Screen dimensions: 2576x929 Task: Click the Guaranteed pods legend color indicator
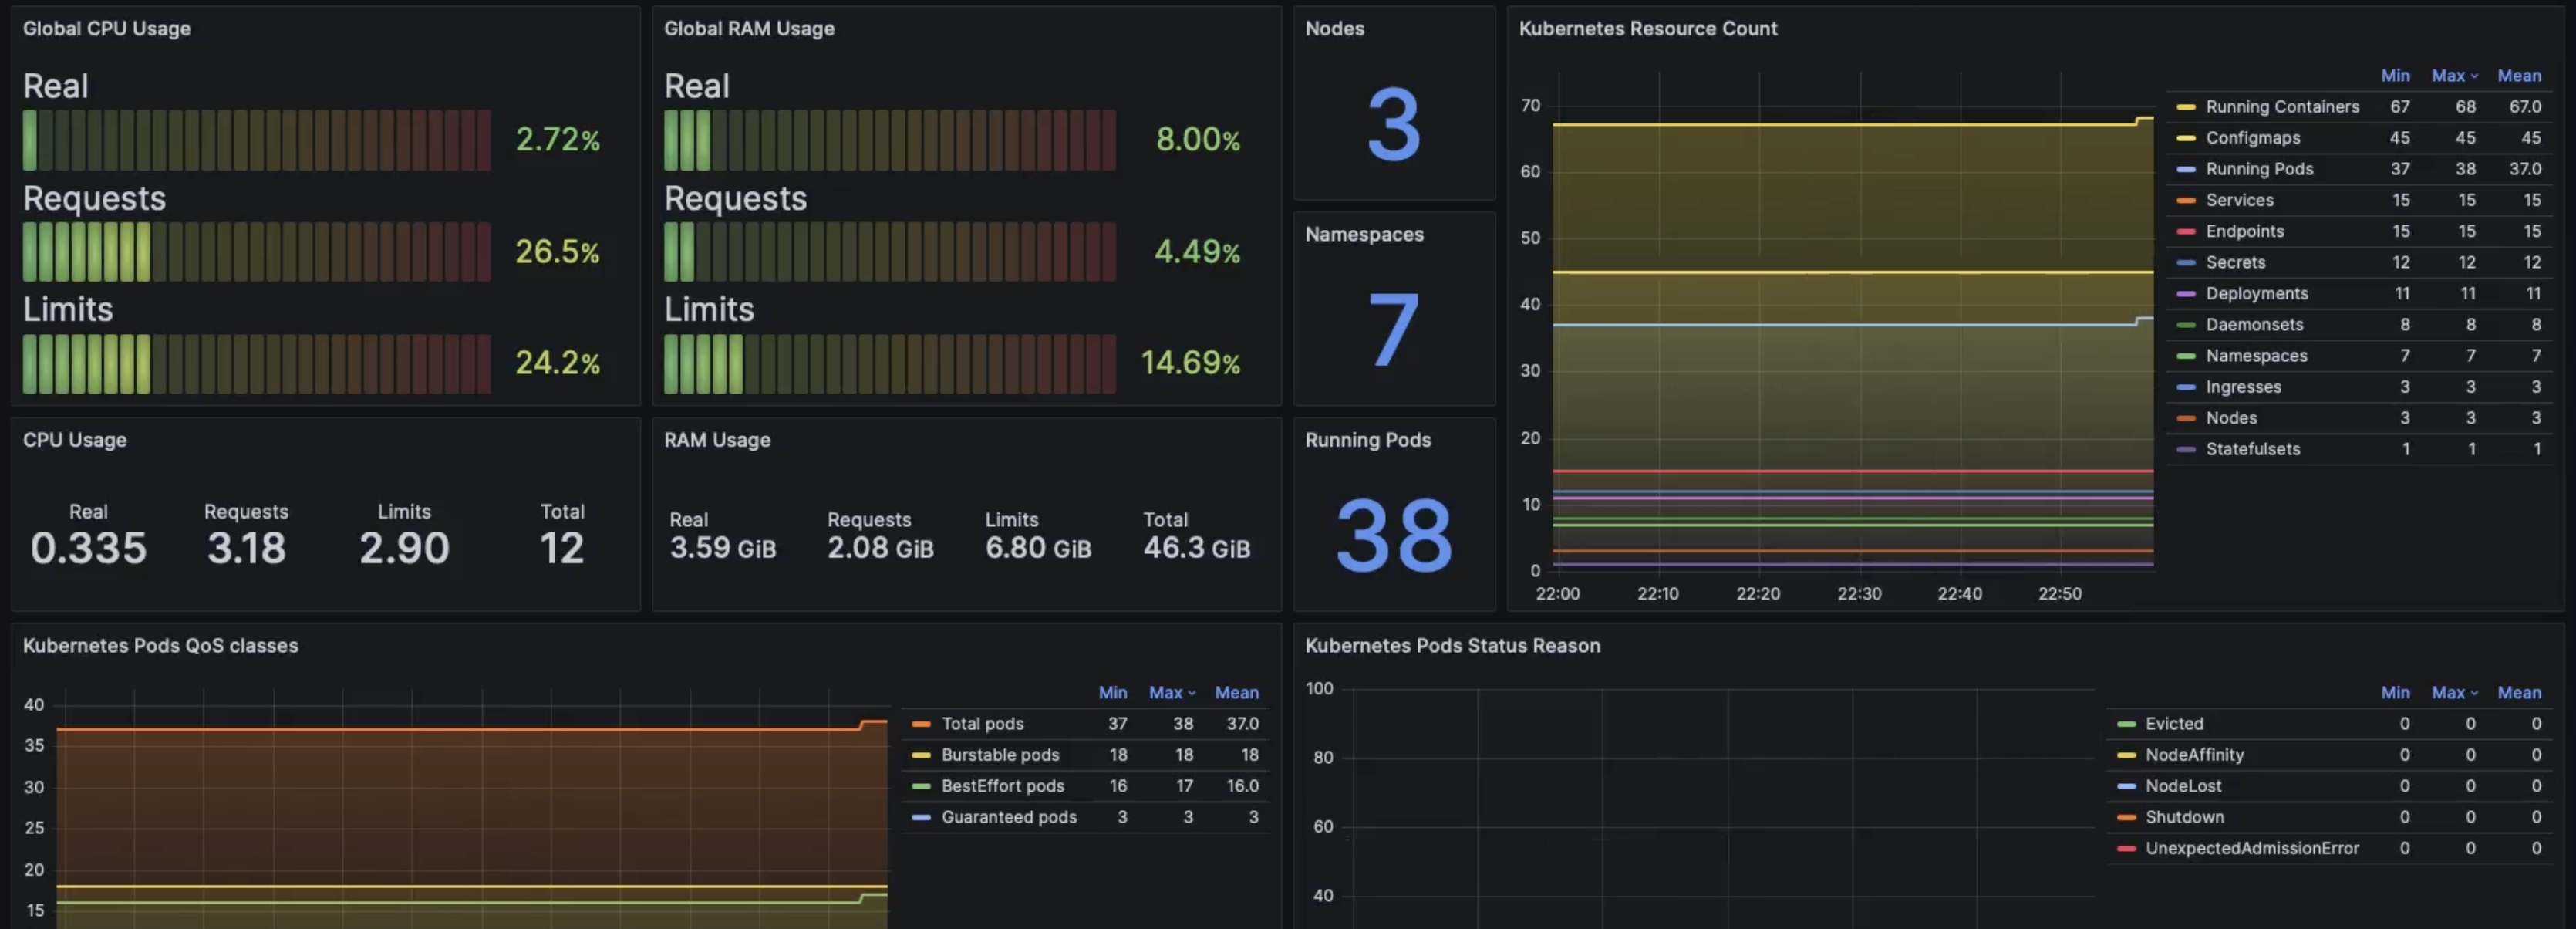point(921,817)
